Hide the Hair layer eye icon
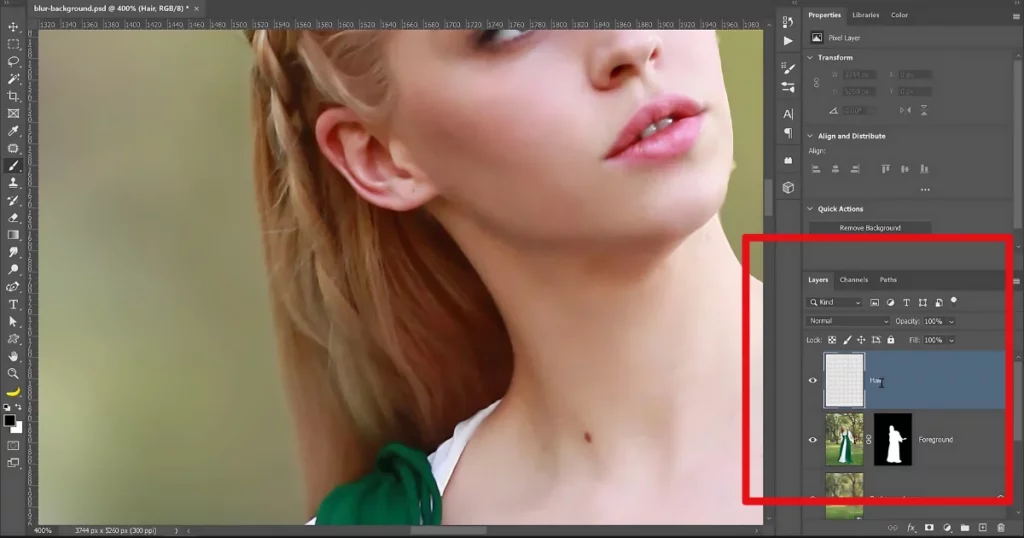This screenshot has width=1024, height=538. (812, 381)
